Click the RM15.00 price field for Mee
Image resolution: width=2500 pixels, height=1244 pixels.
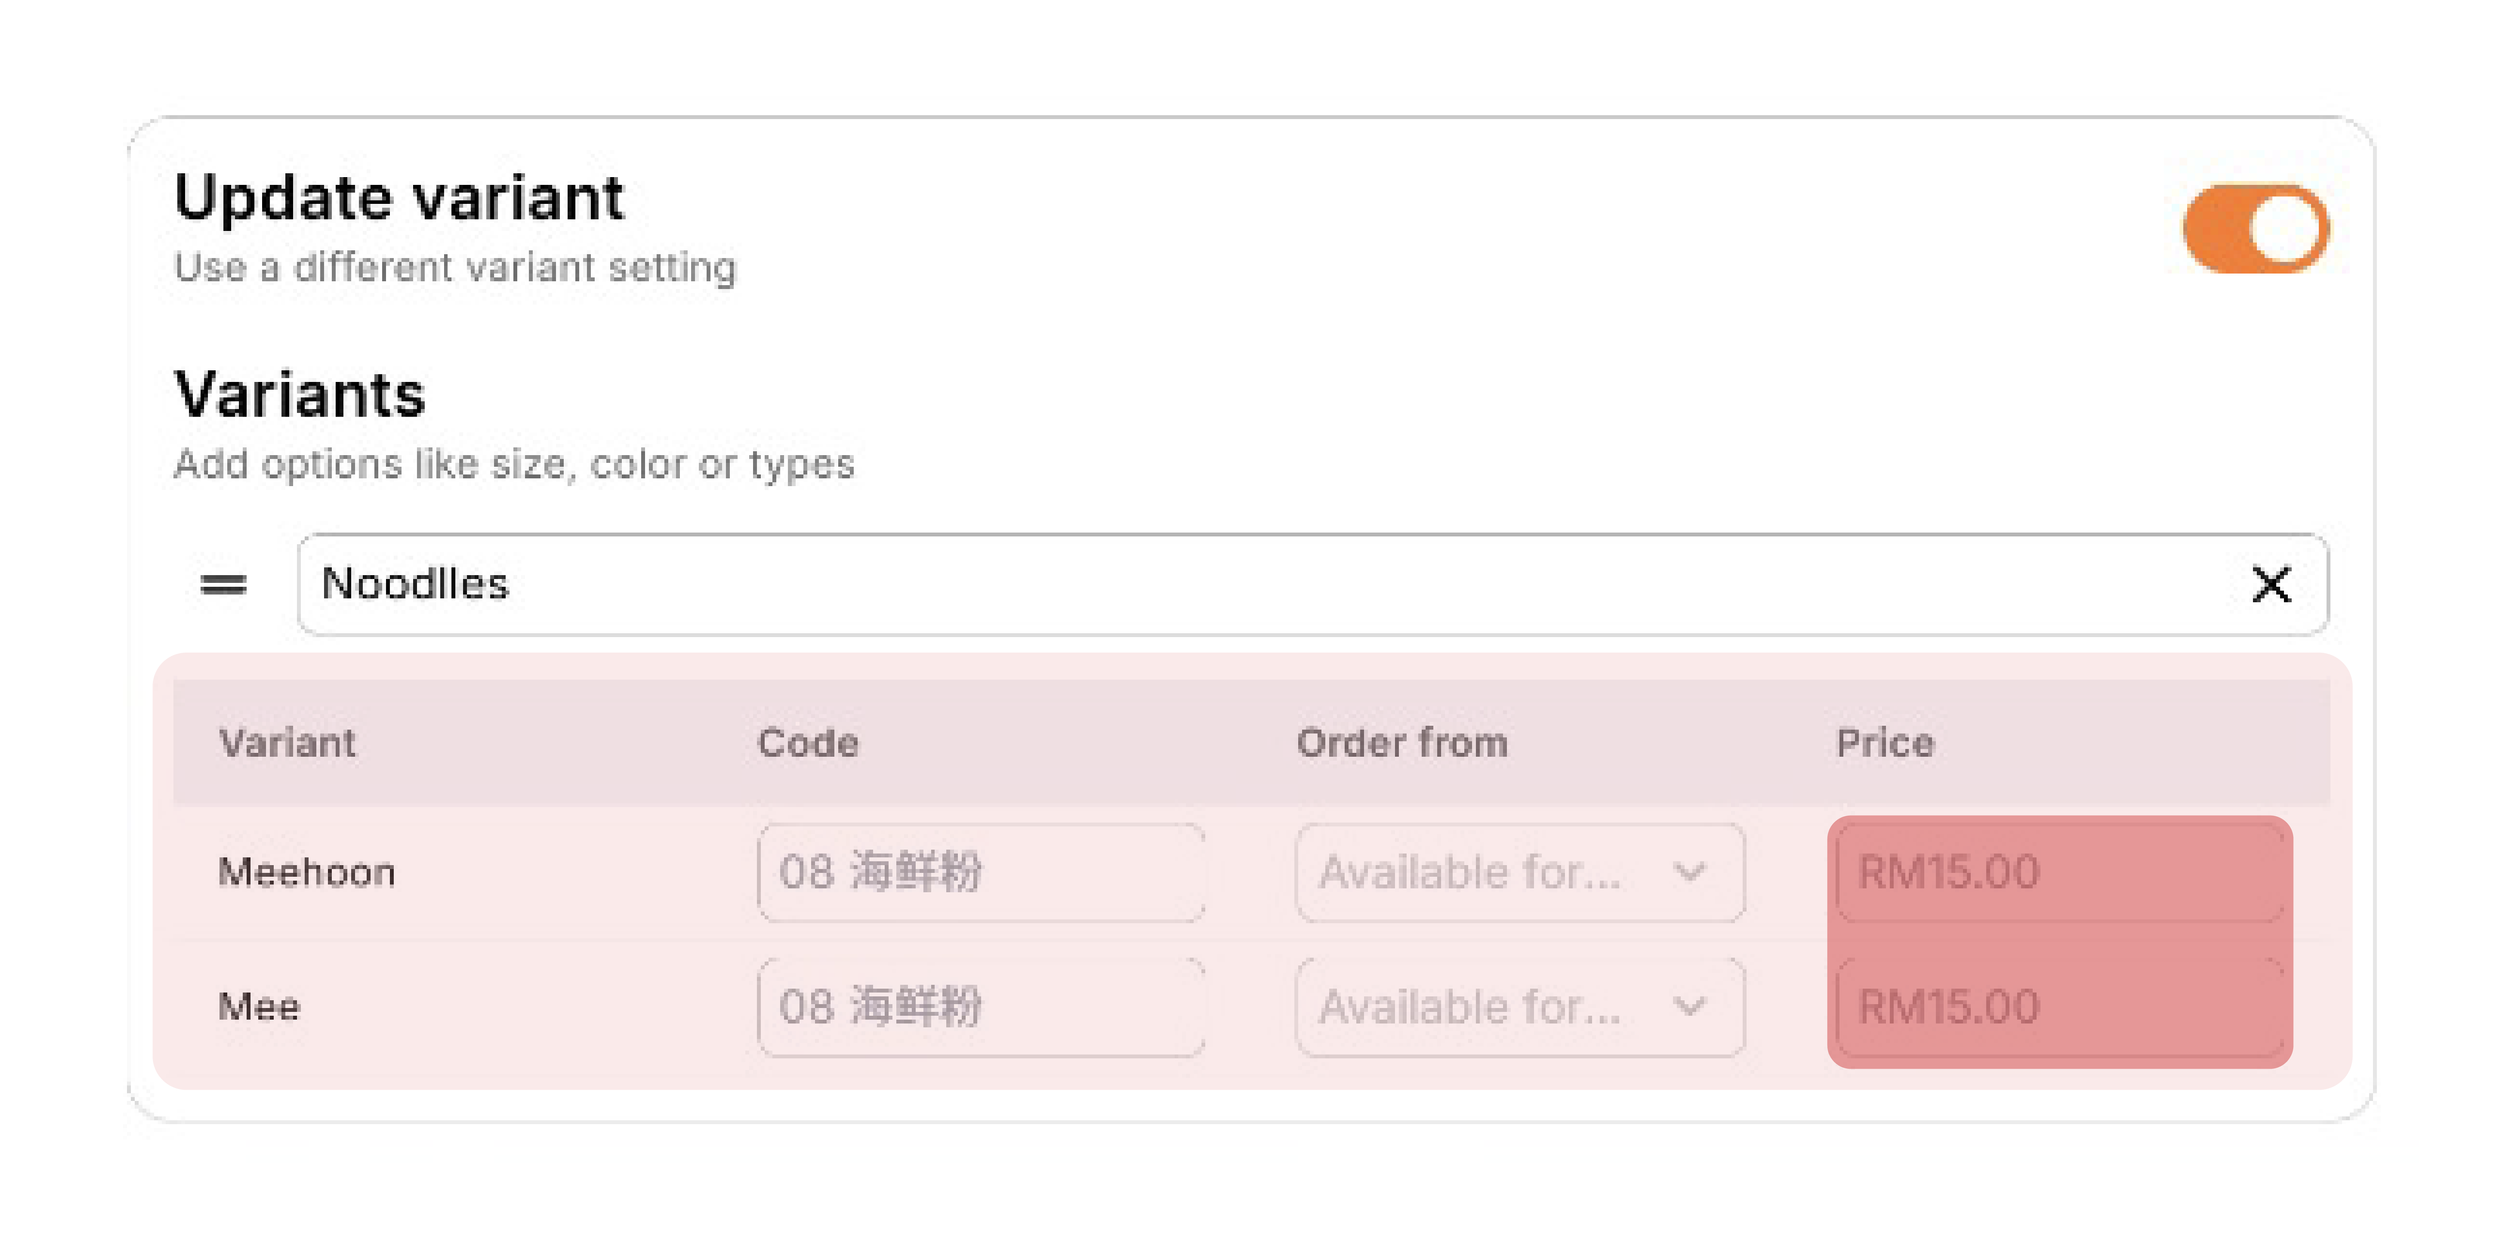pyautogui.click(x=2059, y=1006)
